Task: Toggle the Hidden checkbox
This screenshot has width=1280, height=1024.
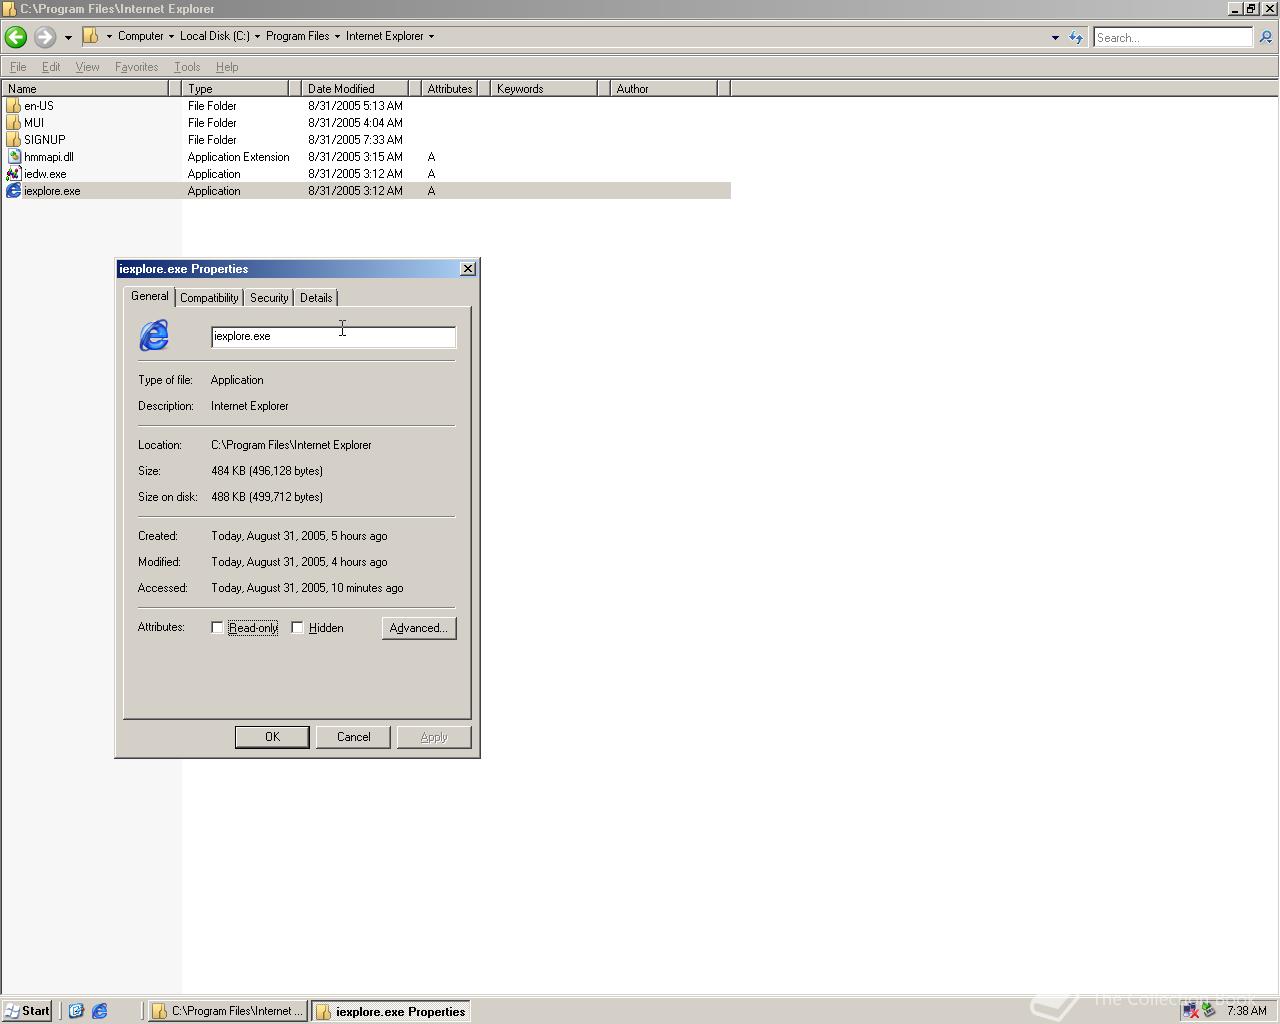Action: (x=297, y=628)
